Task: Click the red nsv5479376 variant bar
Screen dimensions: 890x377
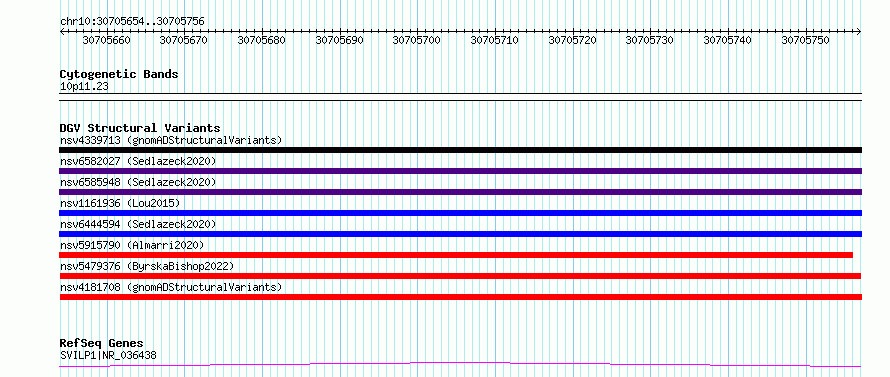Action: [460, 276]
